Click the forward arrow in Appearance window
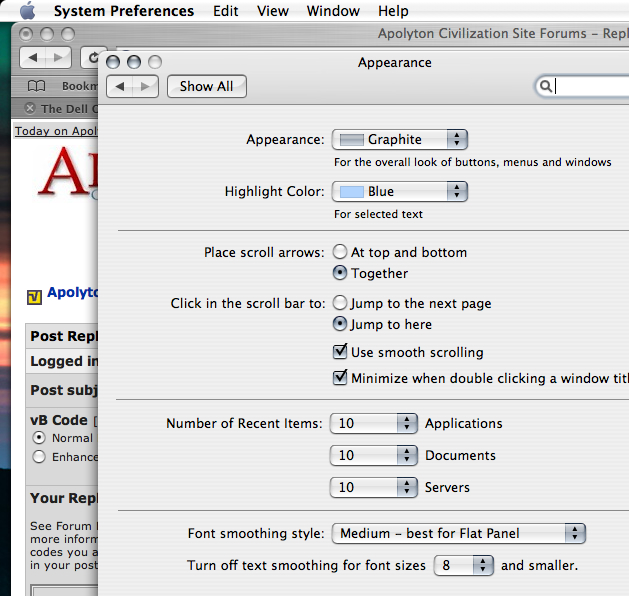 point(146,87)
